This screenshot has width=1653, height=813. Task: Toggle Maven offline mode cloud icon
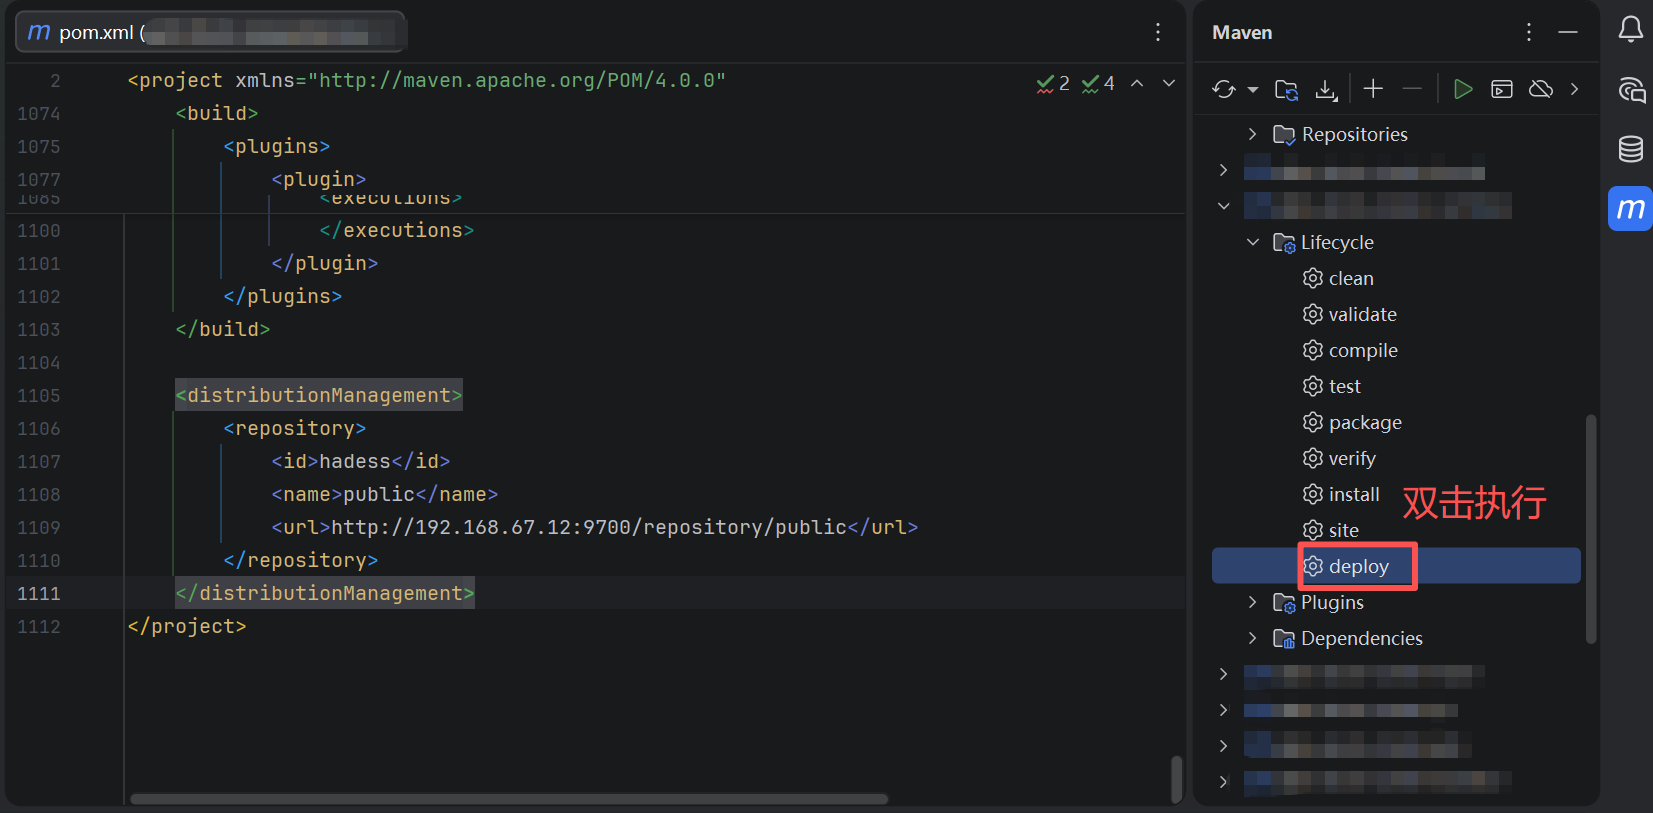click(1541, 89)
